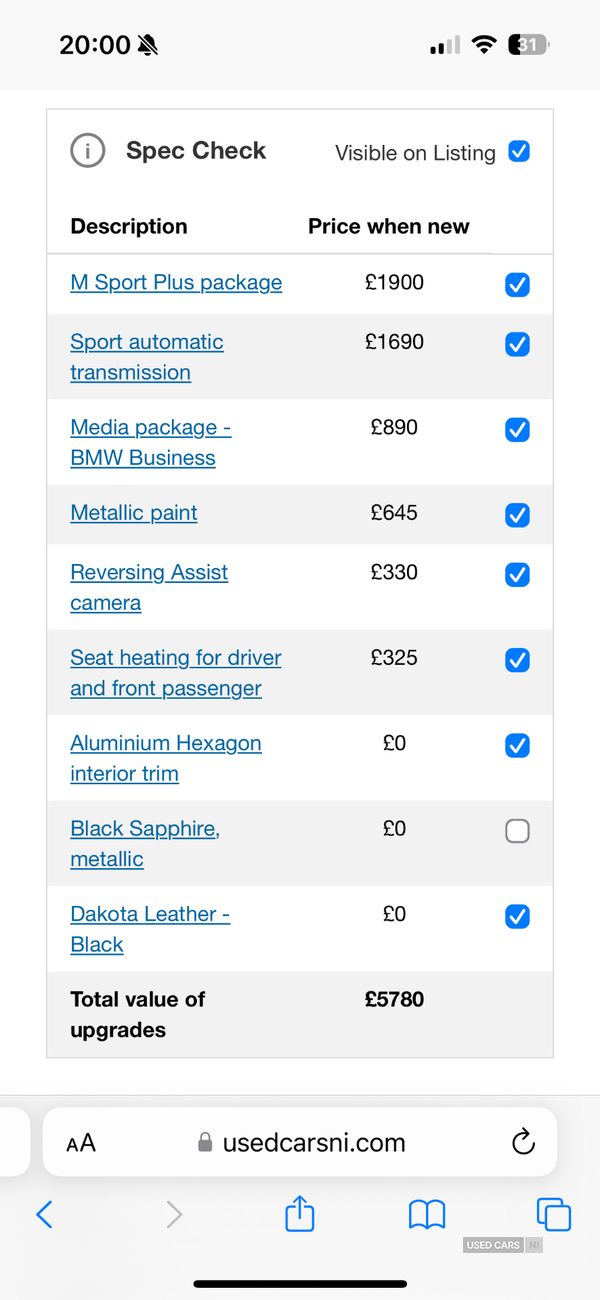Show Safari open tabs

click(x=553, y=1214)
